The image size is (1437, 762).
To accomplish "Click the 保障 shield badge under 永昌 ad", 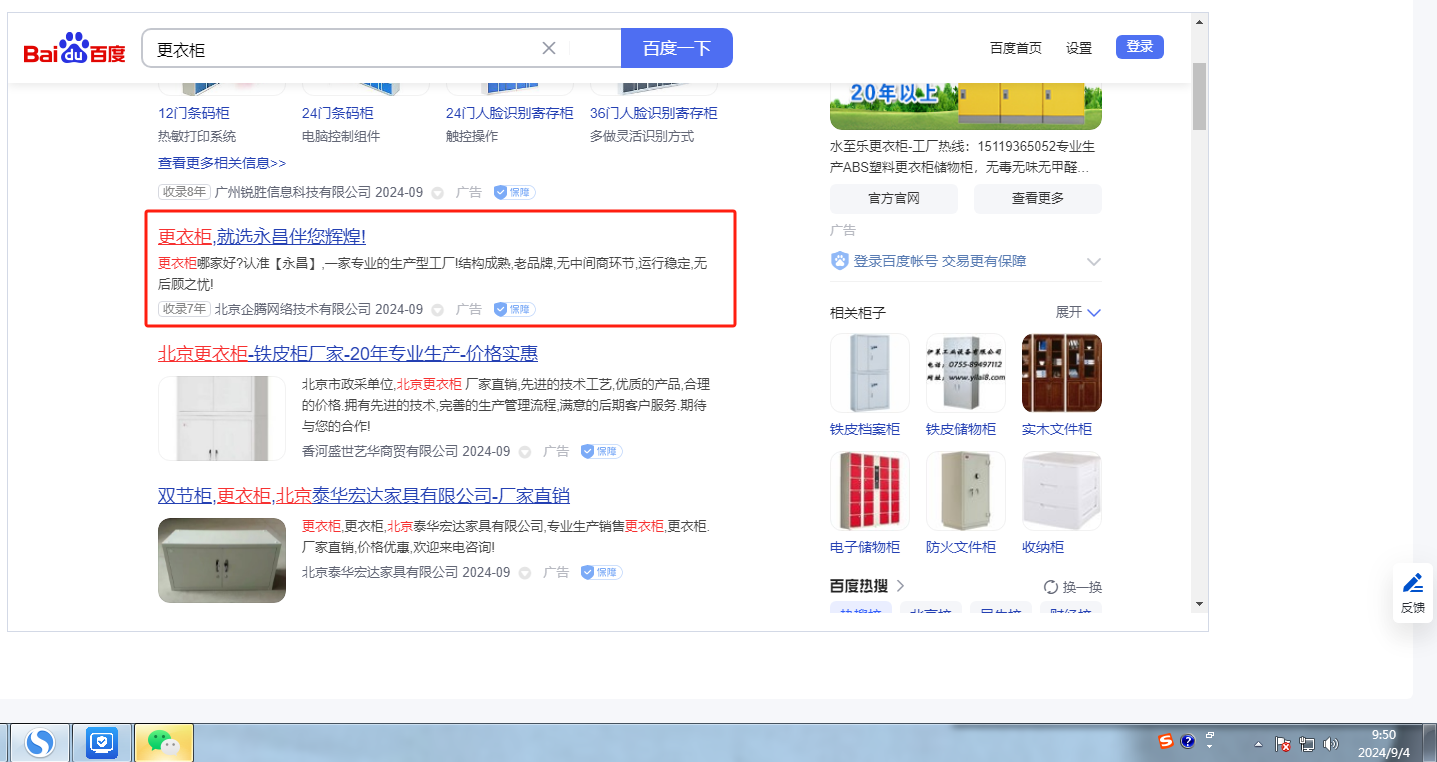I will [514, 310].
